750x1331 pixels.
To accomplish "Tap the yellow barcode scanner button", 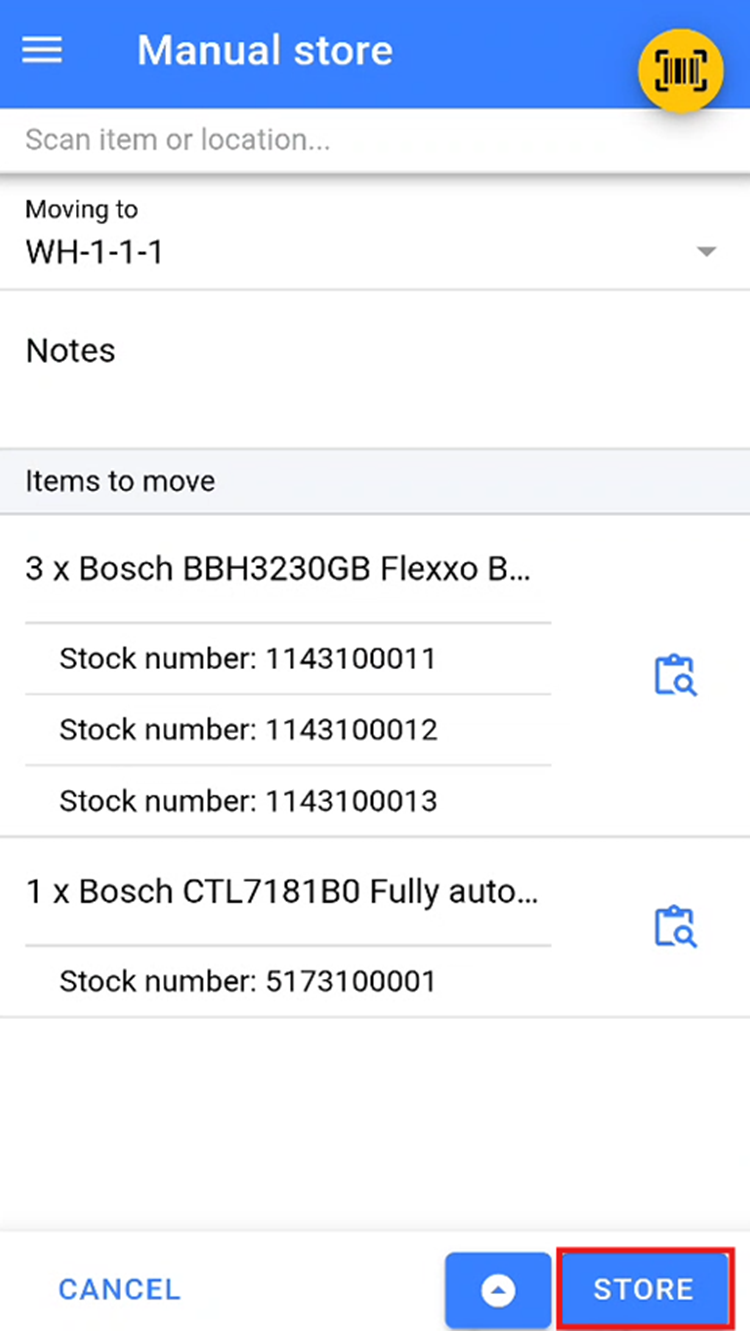I will (x=680, y=70).
